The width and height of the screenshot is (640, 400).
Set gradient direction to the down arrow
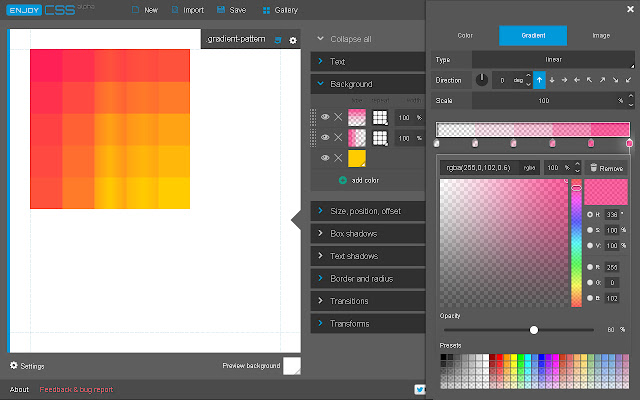(x=552, y=80)
